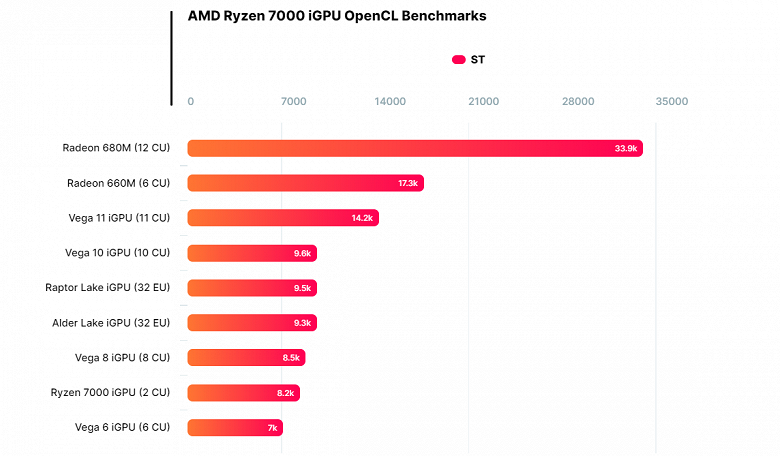This screenshot has height=456, width=780.
Task: Select the Raptor Lake iGPU bar
Action: pyautogui.click(x=252, y=288)
